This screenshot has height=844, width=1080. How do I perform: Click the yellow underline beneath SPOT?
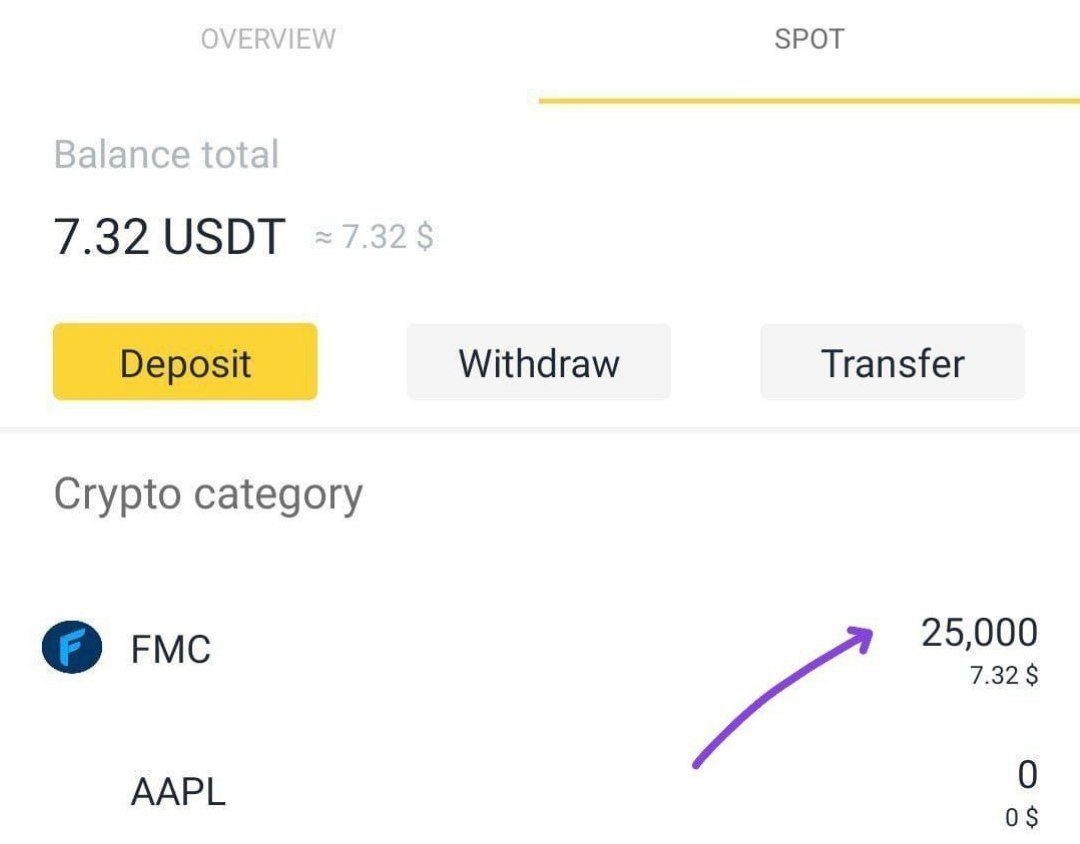(x=808, y=100)
